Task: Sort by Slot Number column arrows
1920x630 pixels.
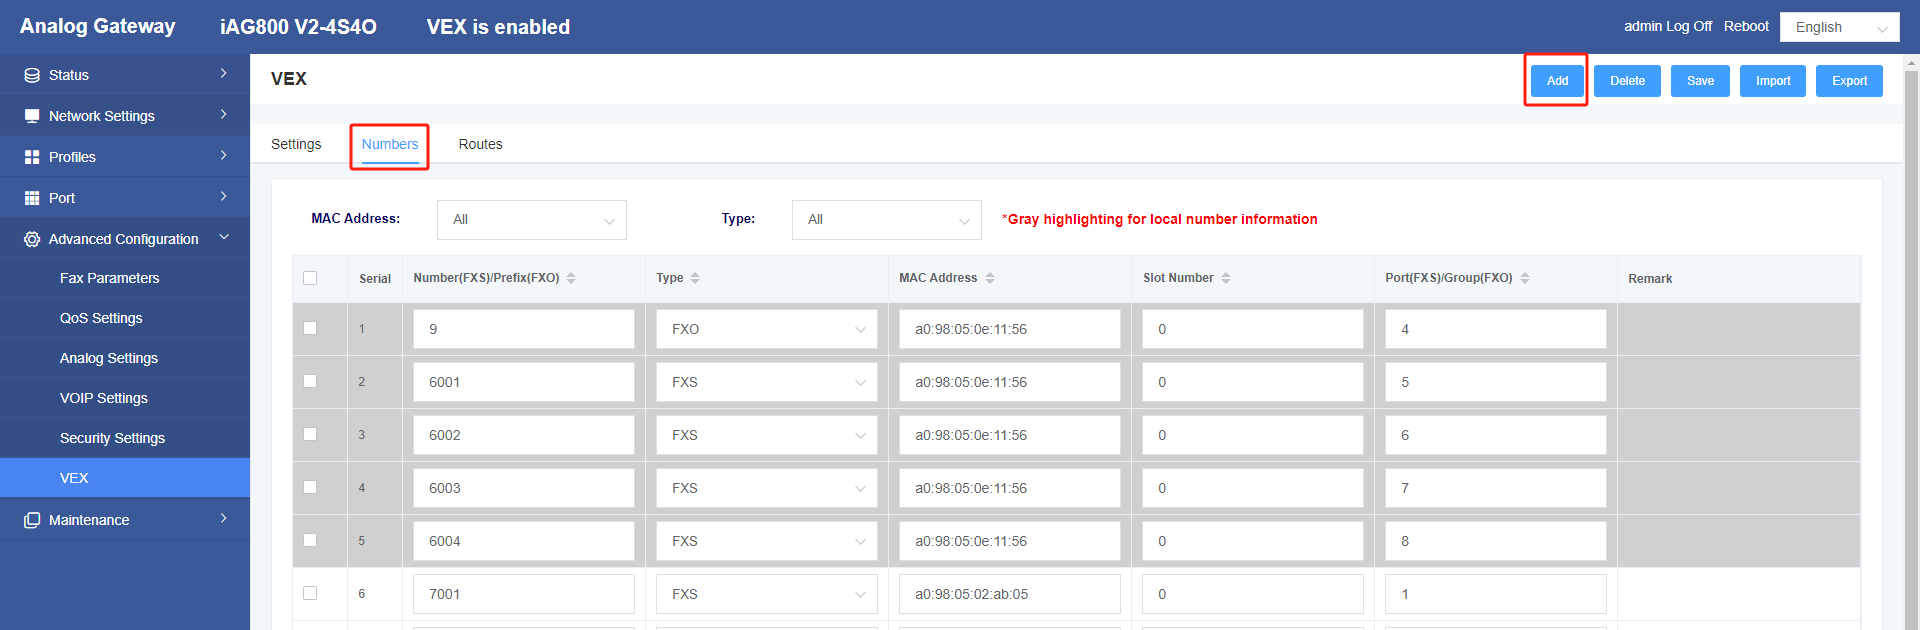Action: pyautogui.click(x=1226, y=278)
